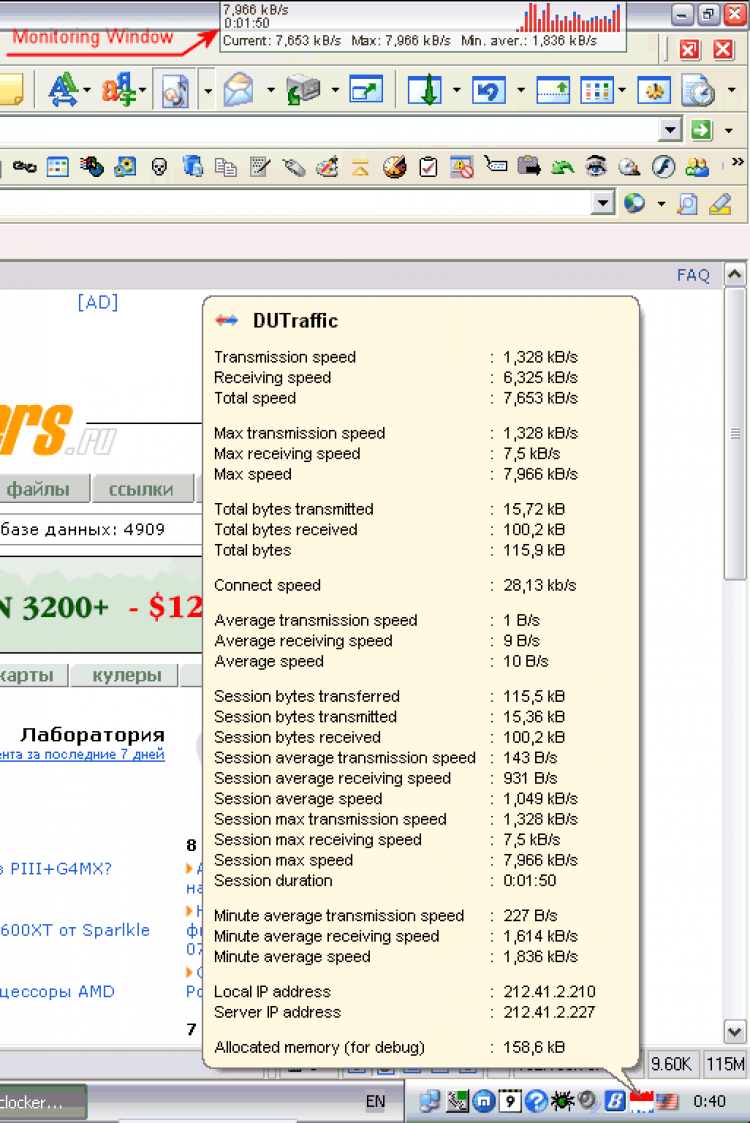This screenshot has height=1123, width=750.
Task: Open the search field dropdown arrow
Action: click(x=603, y=203)
